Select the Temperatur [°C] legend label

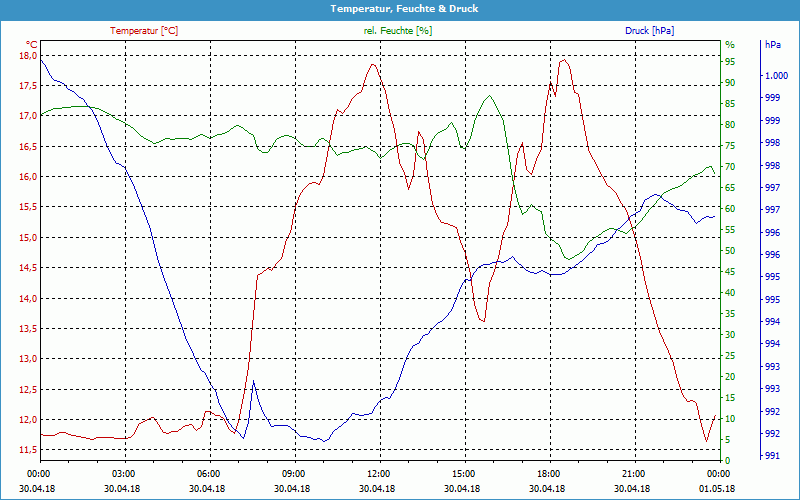pyautogui.click(x=144, y=31)
